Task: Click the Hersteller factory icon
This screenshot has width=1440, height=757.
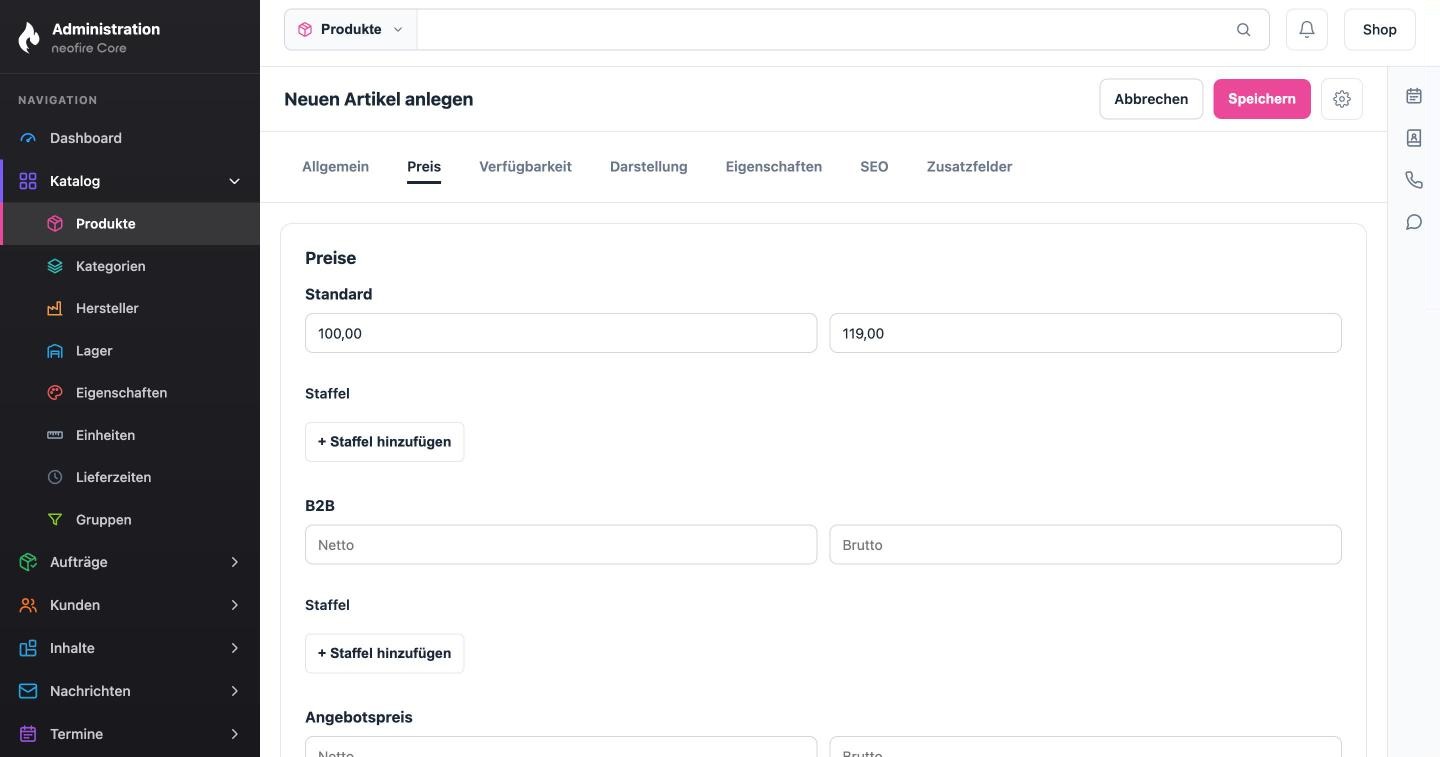Action: [55, 308]
